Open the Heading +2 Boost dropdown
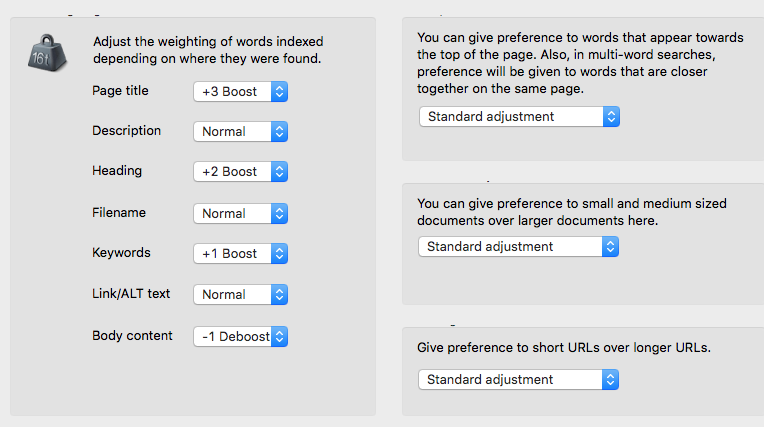The height and width of the screenshot is (427, 764). 240,172
